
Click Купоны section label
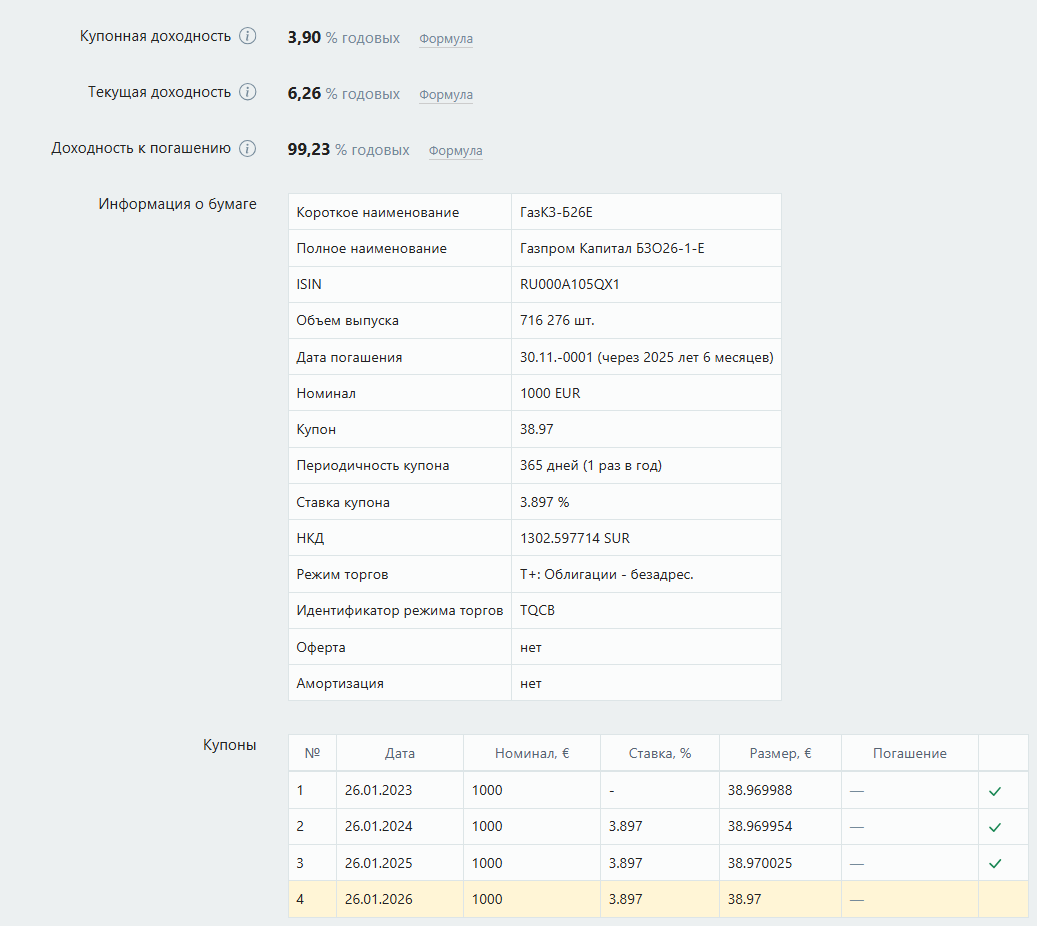click(229, 745)
